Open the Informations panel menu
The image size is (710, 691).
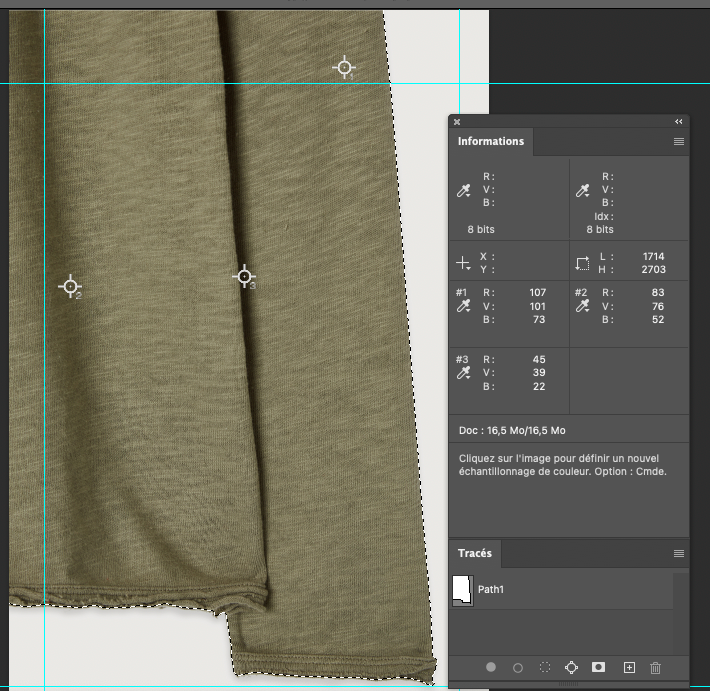tap(679, 142)
